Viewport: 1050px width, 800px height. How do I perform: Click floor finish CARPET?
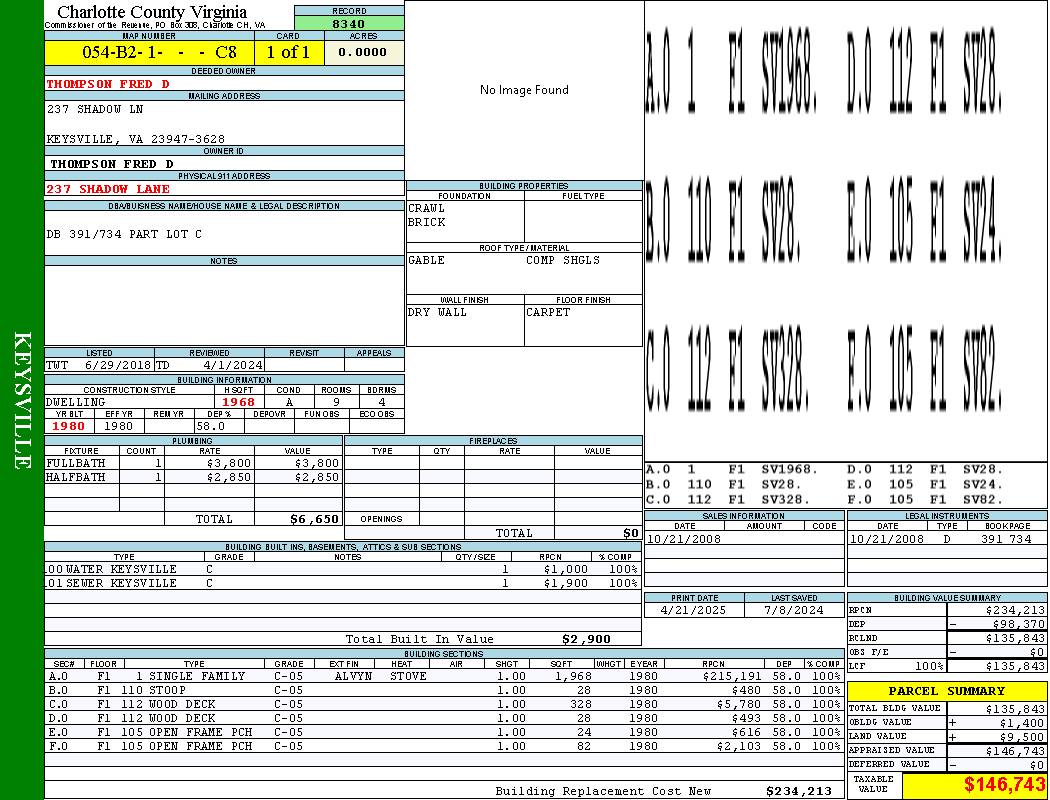(x=548, y=312)
